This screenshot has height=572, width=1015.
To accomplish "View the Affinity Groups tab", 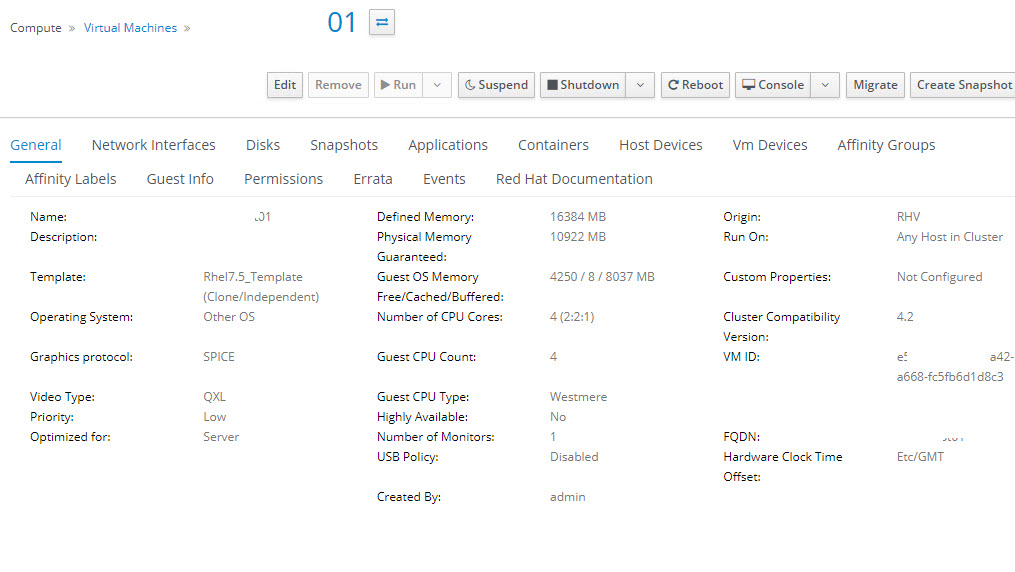I will [886, 145].
